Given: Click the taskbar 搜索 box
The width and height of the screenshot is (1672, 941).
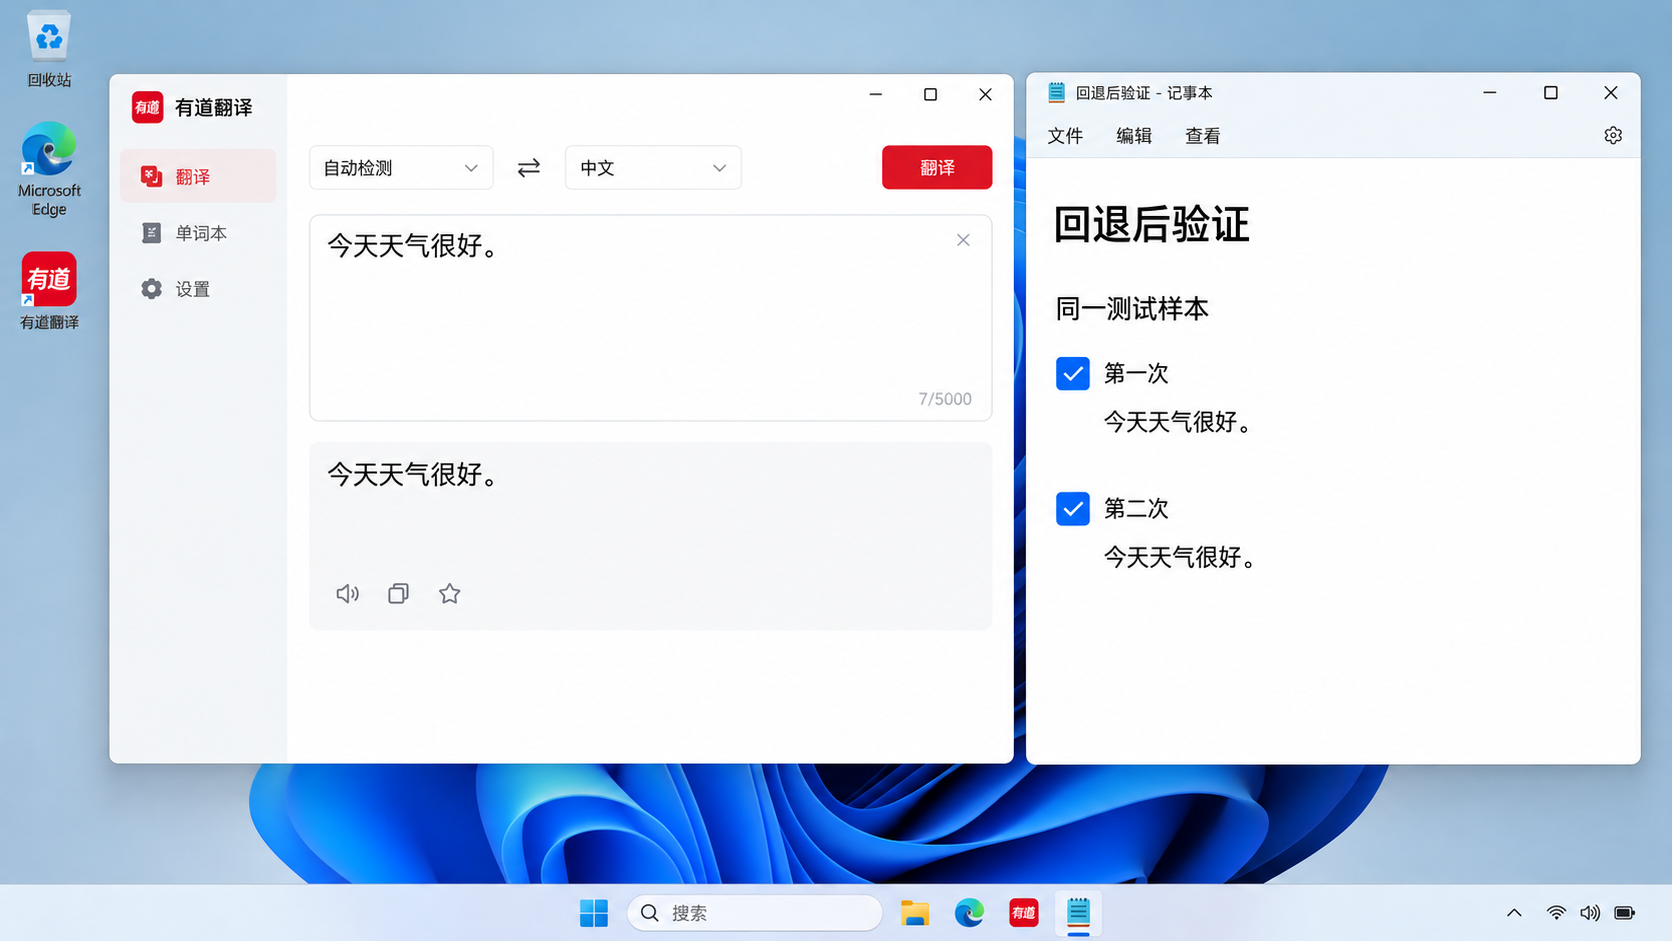Looking at the screenshot, I should 755,913.
